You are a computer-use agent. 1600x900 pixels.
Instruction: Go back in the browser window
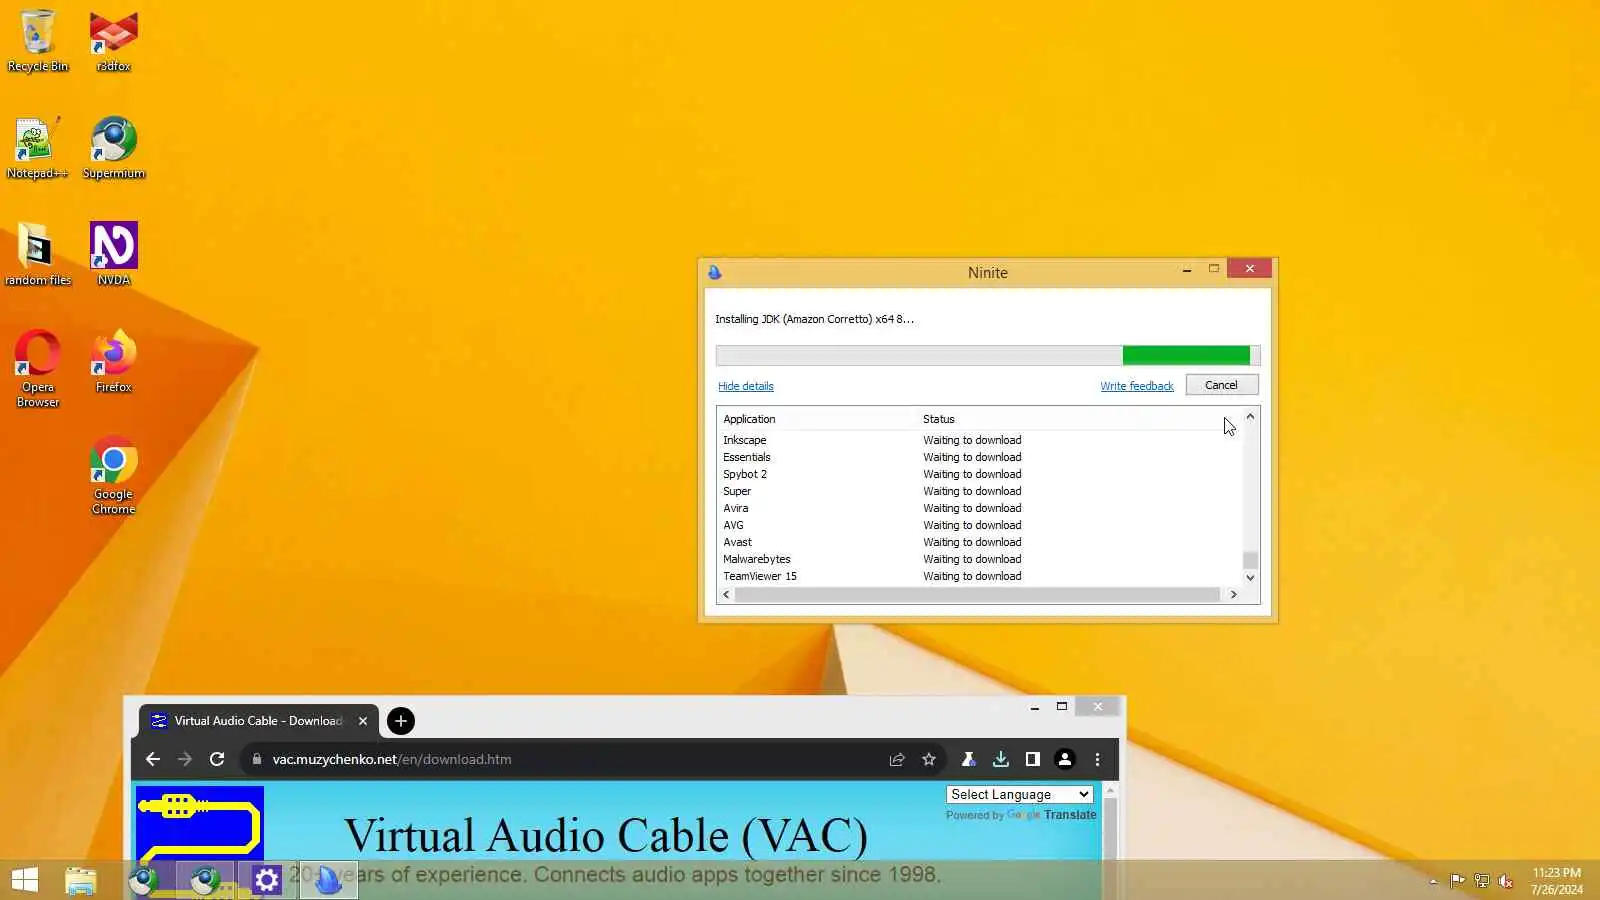(x=152, y=759)
